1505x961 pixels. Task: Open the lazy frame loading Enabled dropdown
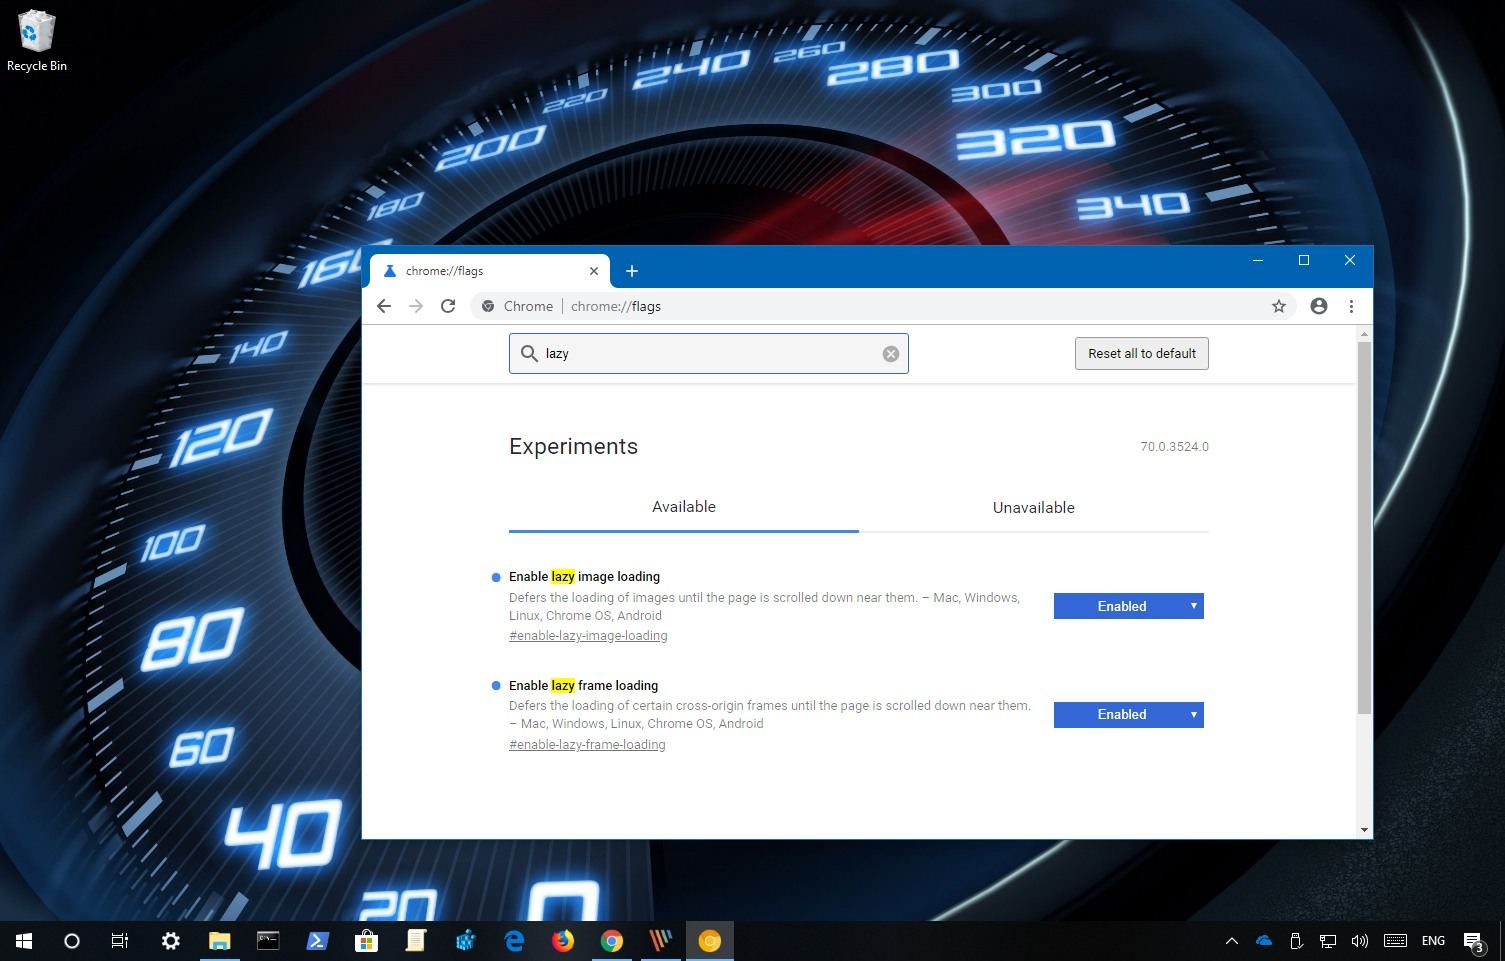click(1129, 715)
